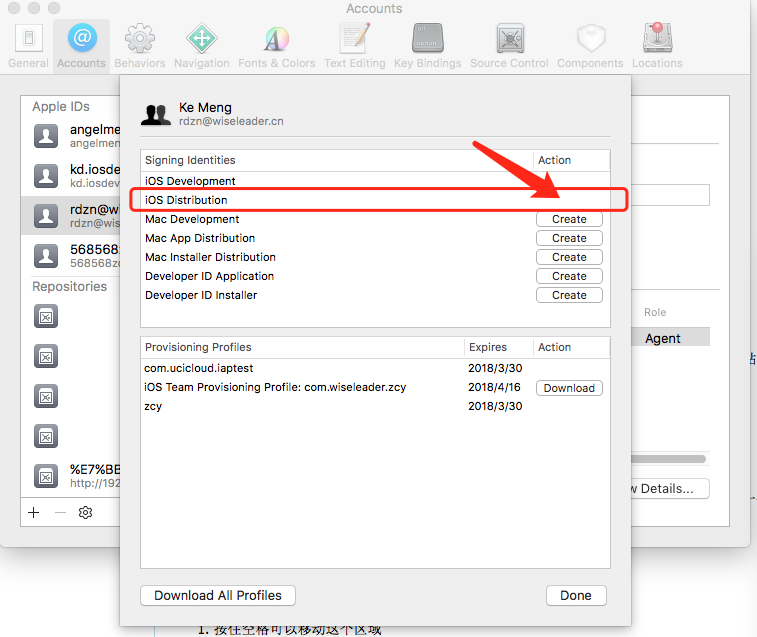The width and height of the screenshot is (757, 637).
Task: Click the Expires column header
Action: [x=499, y=347]
